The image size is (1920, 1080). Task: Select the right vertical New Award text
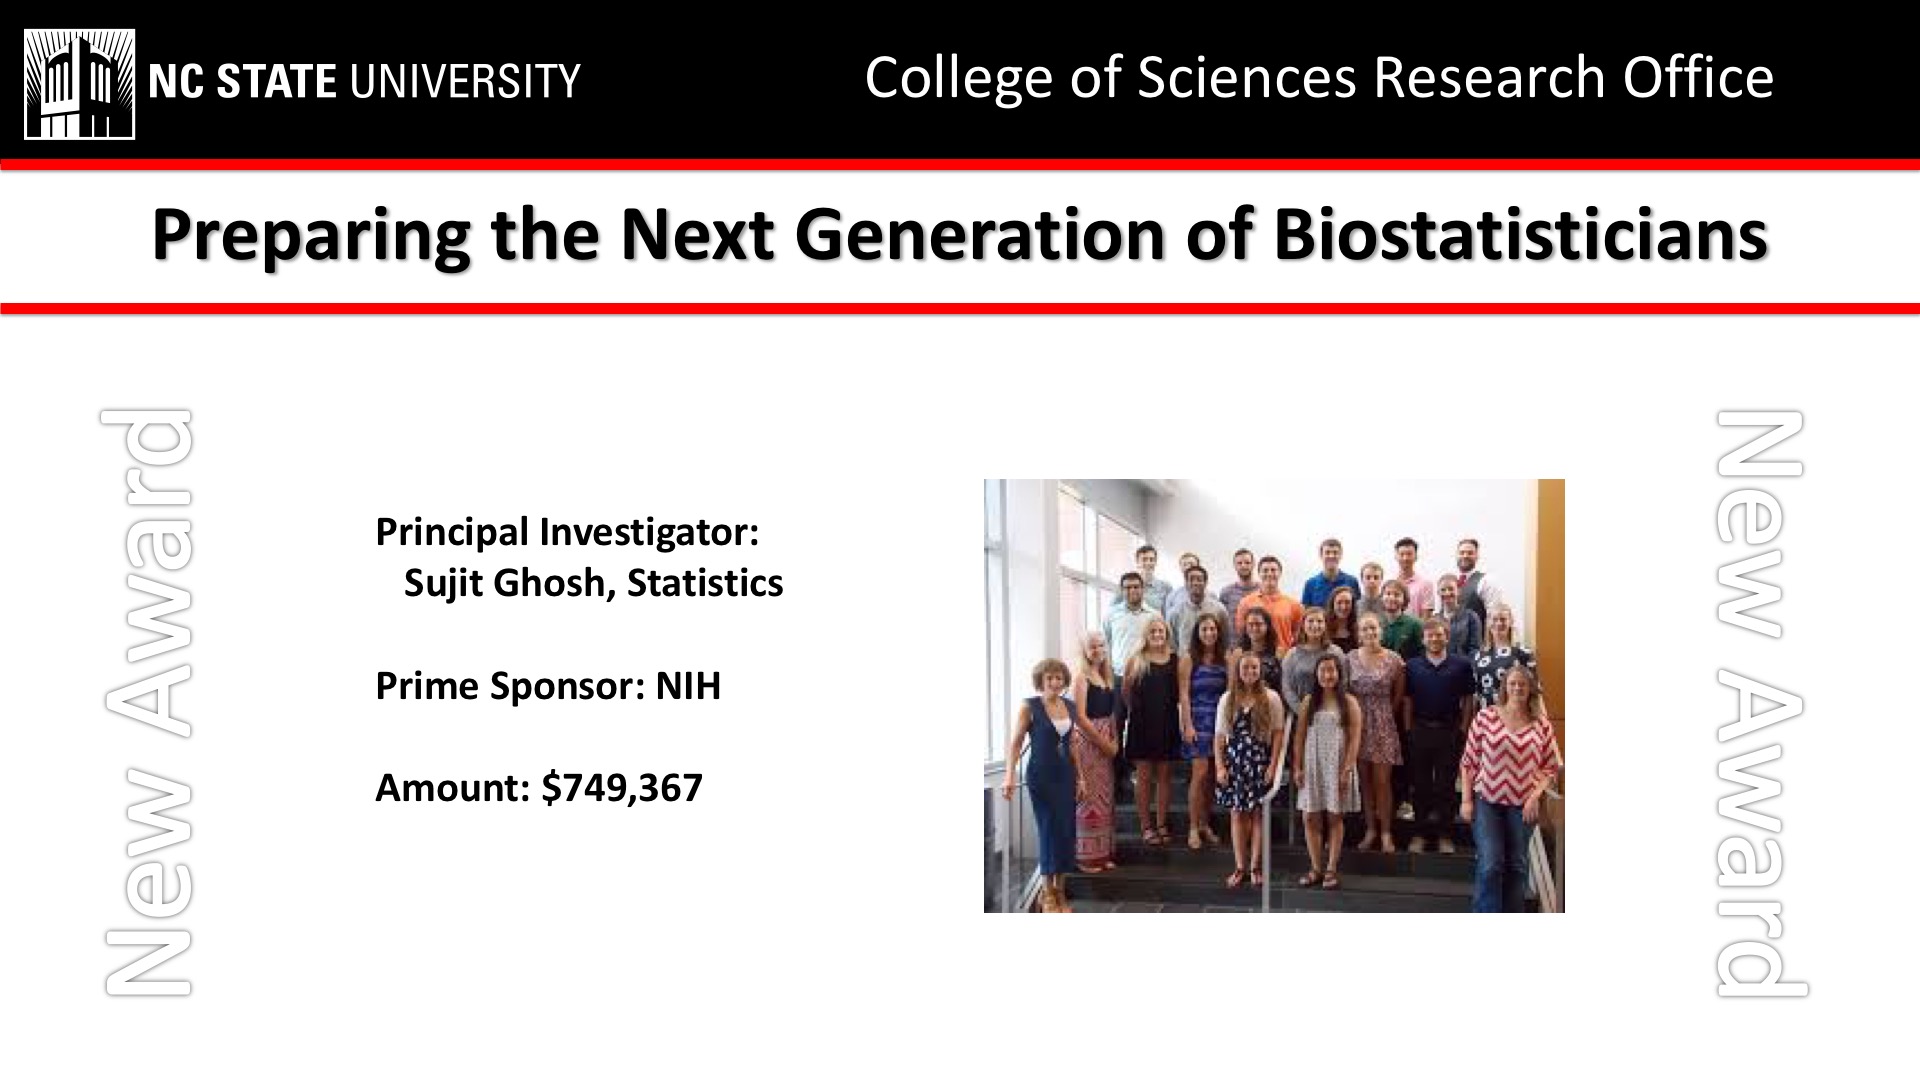(1762, 702)
